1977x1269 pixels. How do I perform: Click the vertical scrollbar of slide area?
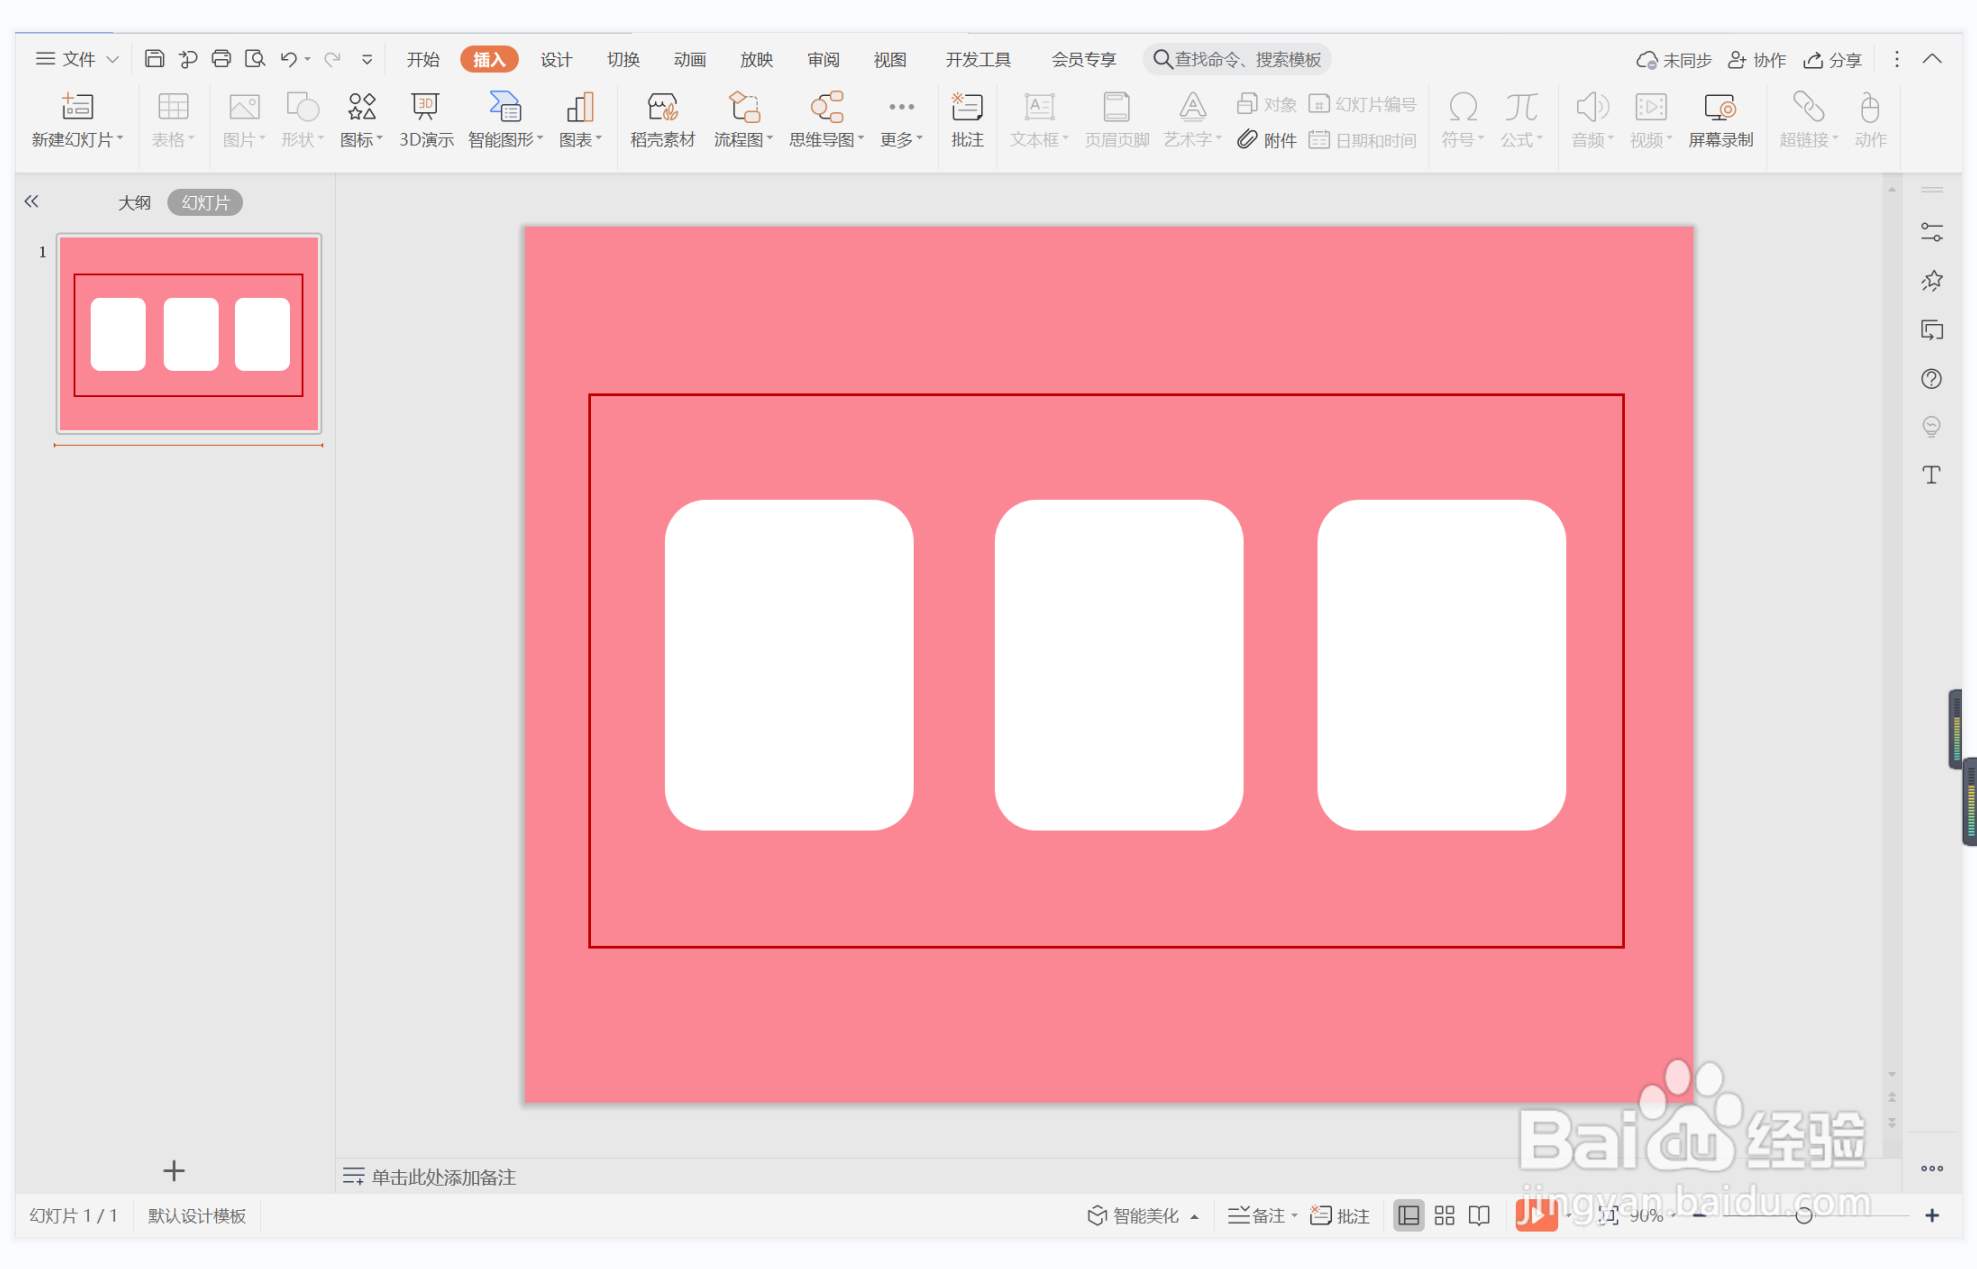click(x=1891, y=630)
